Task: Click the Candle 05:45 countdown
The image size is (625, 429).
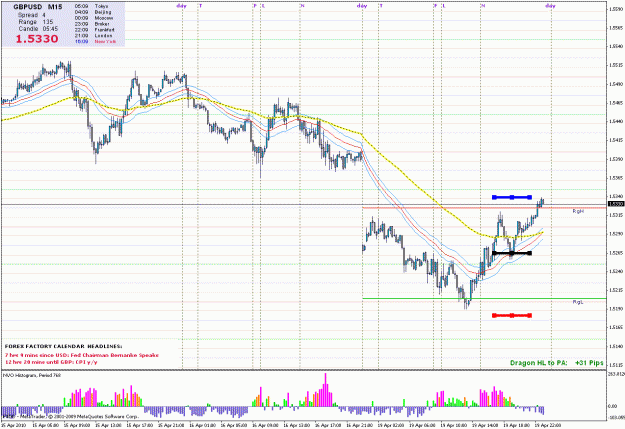Action: pos(38,29)
